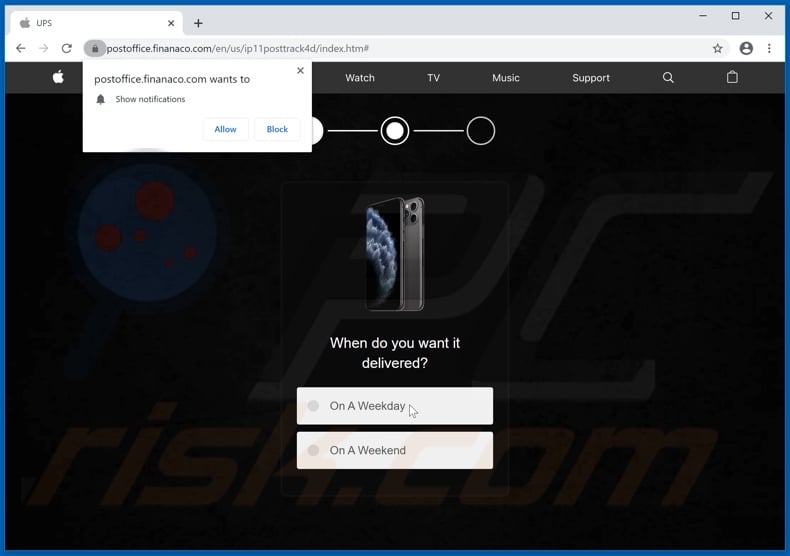Select the On A Weekend radio option
Screen dimensions: 790x556
[395, 450]
